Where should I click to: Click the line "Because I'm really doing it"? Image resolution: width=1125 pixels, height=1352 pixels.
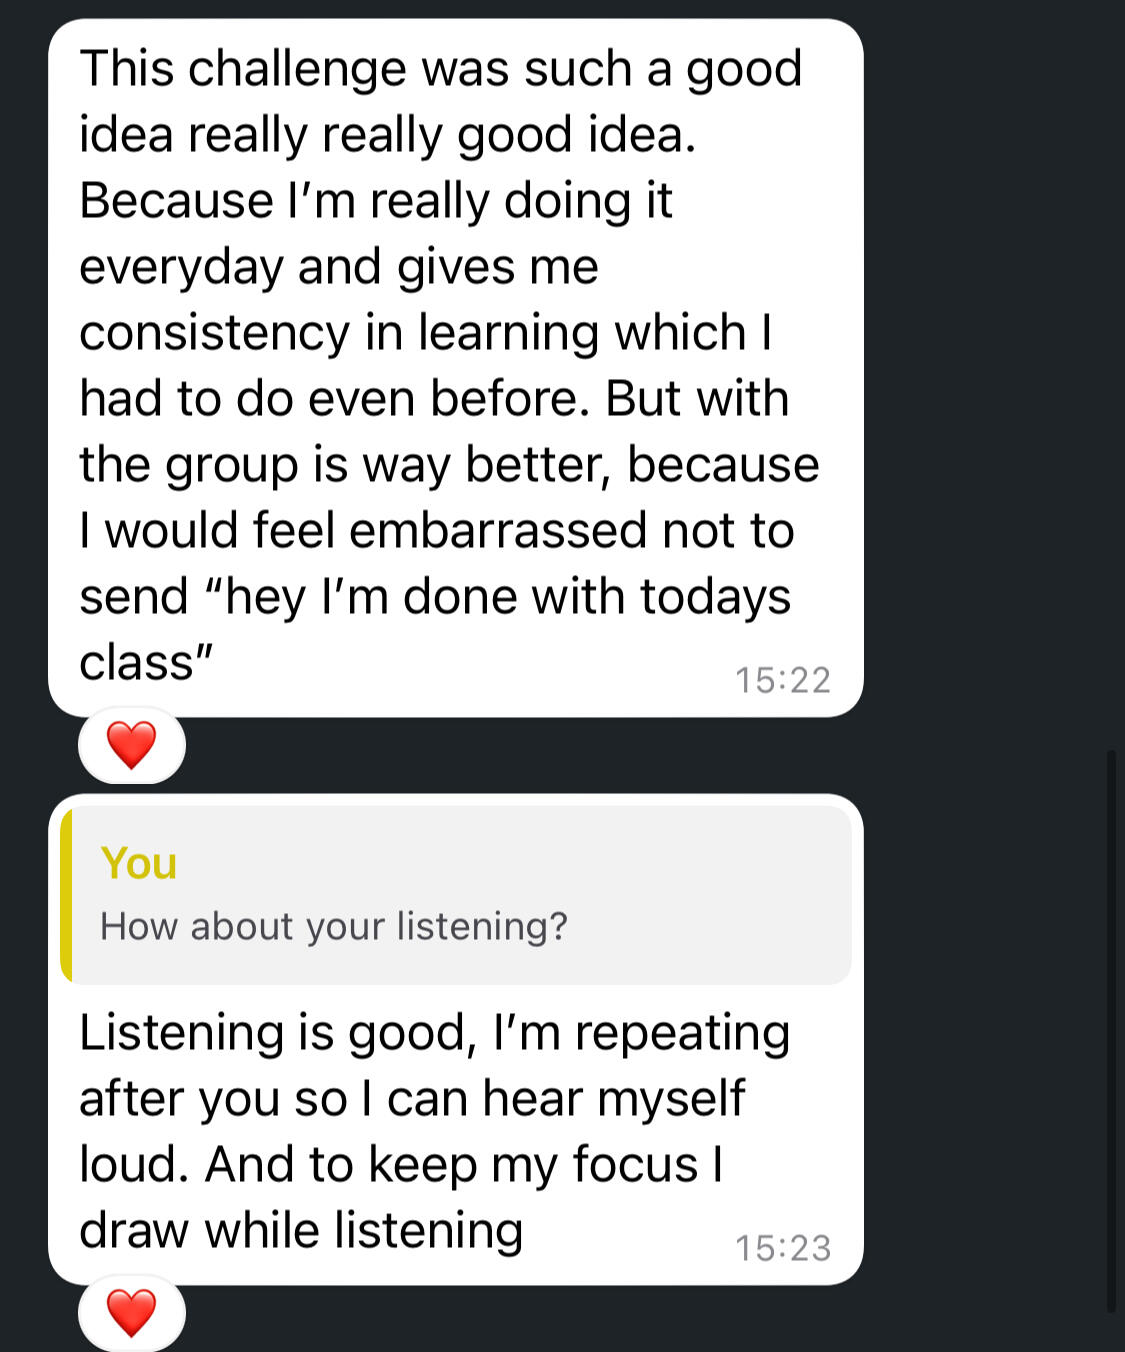pos(375,200)
